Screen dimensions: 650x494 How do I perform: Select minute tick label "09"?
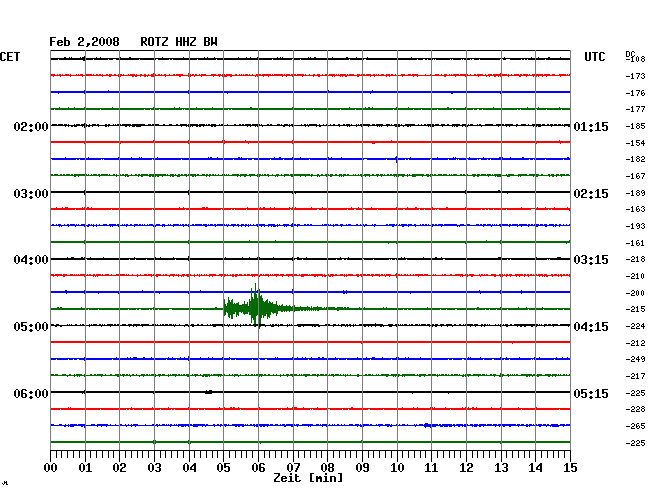[362, 468]
